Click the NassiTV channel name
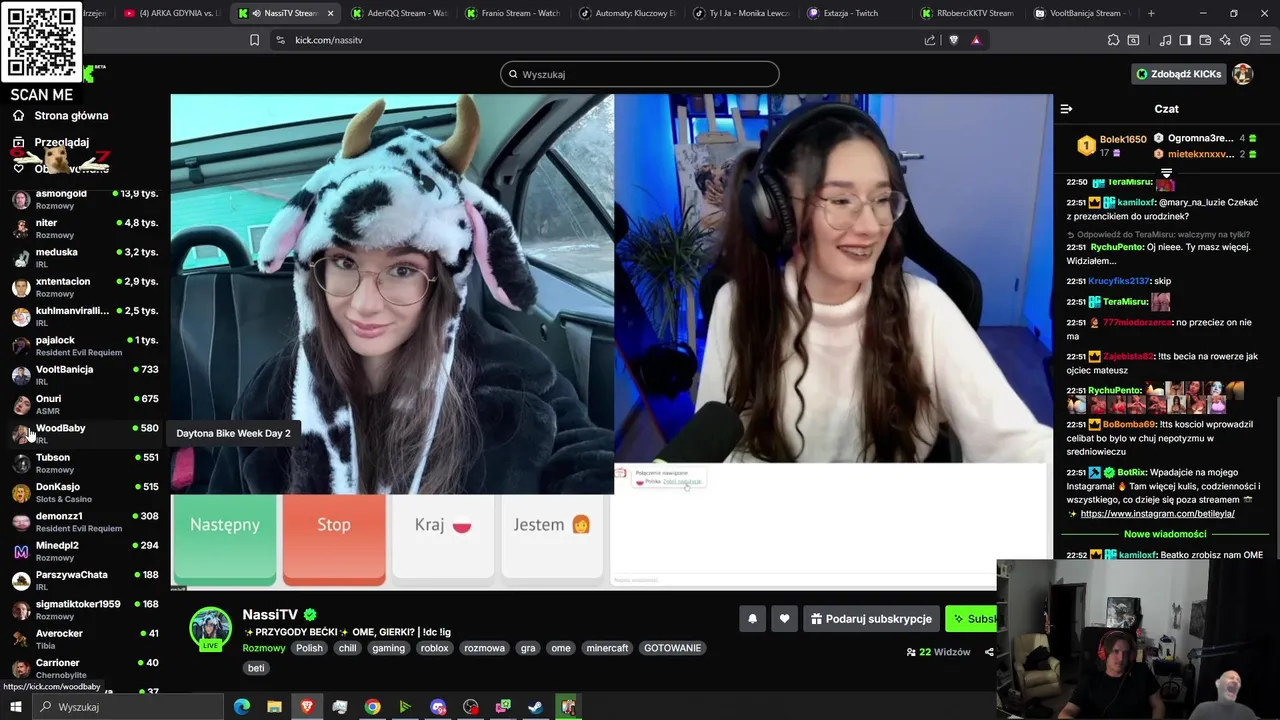 pos(270,615)
